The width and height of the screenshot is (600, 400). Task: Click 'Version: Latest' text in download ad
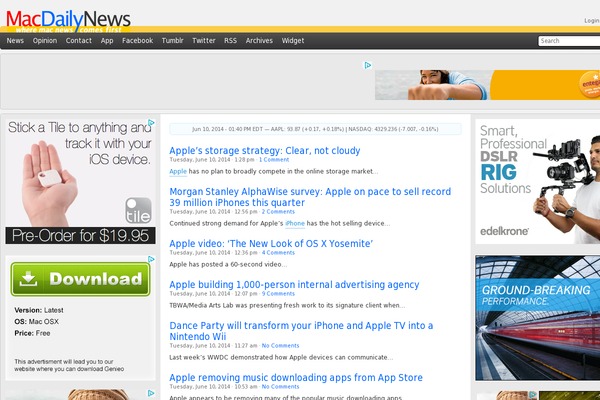tap(39, 310)
